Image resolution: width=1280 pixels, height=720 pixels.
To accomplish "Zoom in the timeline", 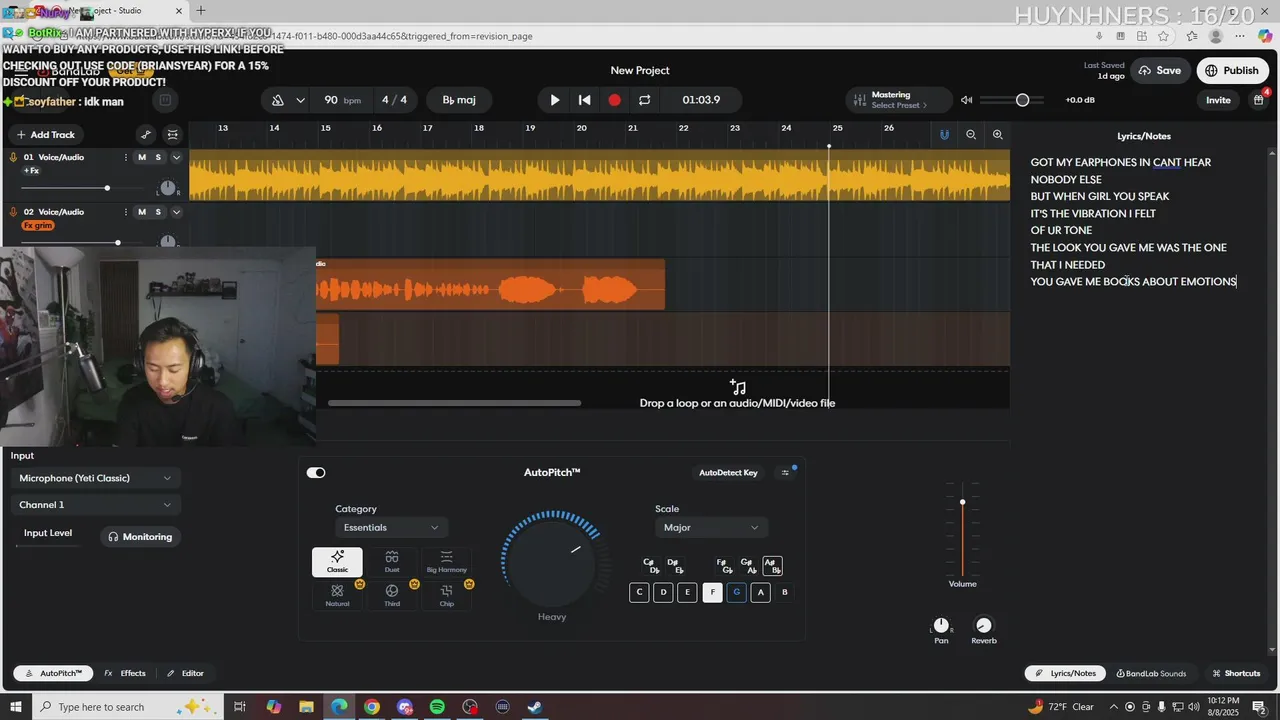I will pyautogui.click(x=997, y=134).
